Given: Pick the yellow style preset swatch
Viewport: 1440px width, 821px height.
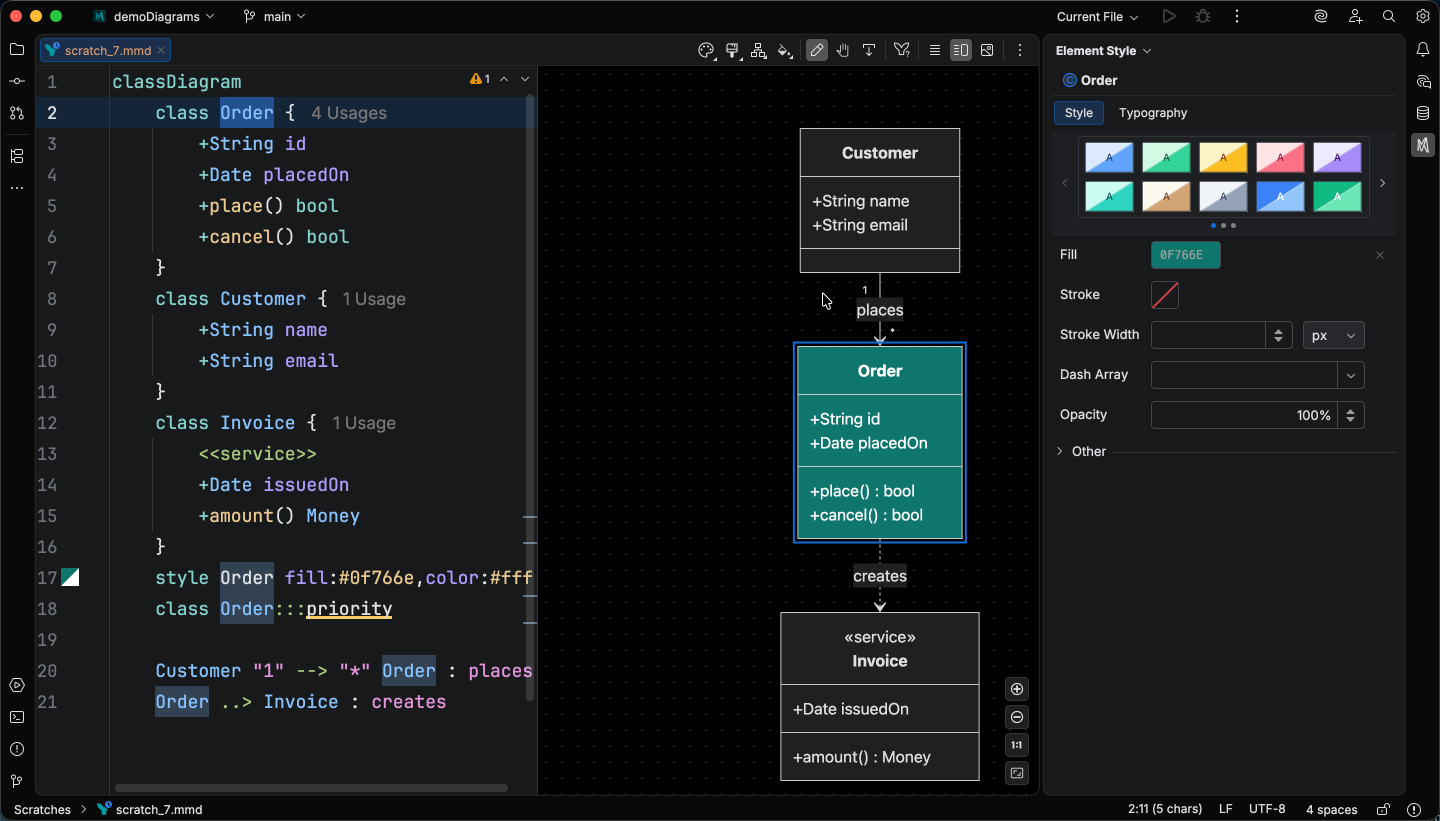Looking at the screenshot, I should point(1223,157).
